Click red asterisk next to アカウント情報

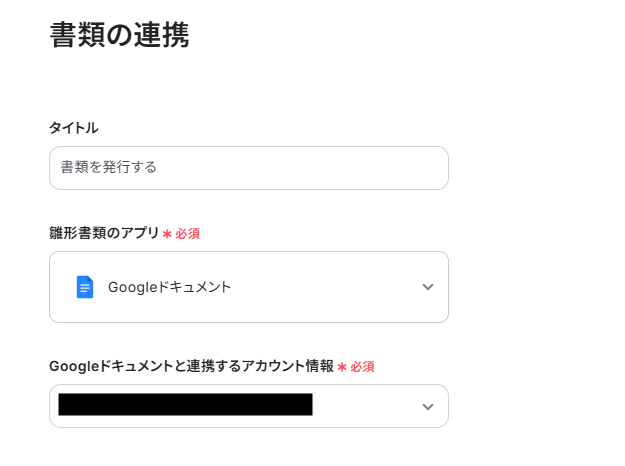pyautogui.click(x=342, y=367)
